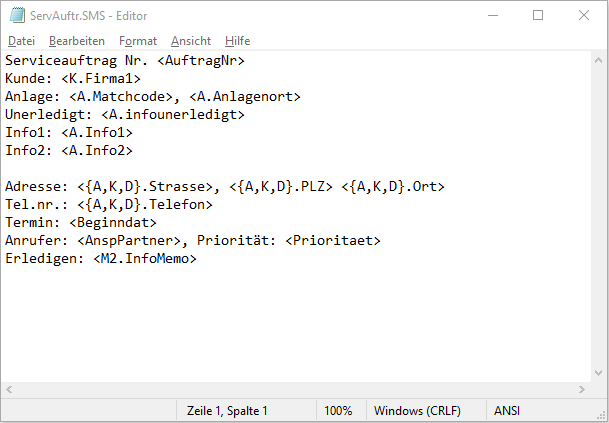
Task: Place cursor in the <AuftragNr> placeholder
Action: [201, 61]
